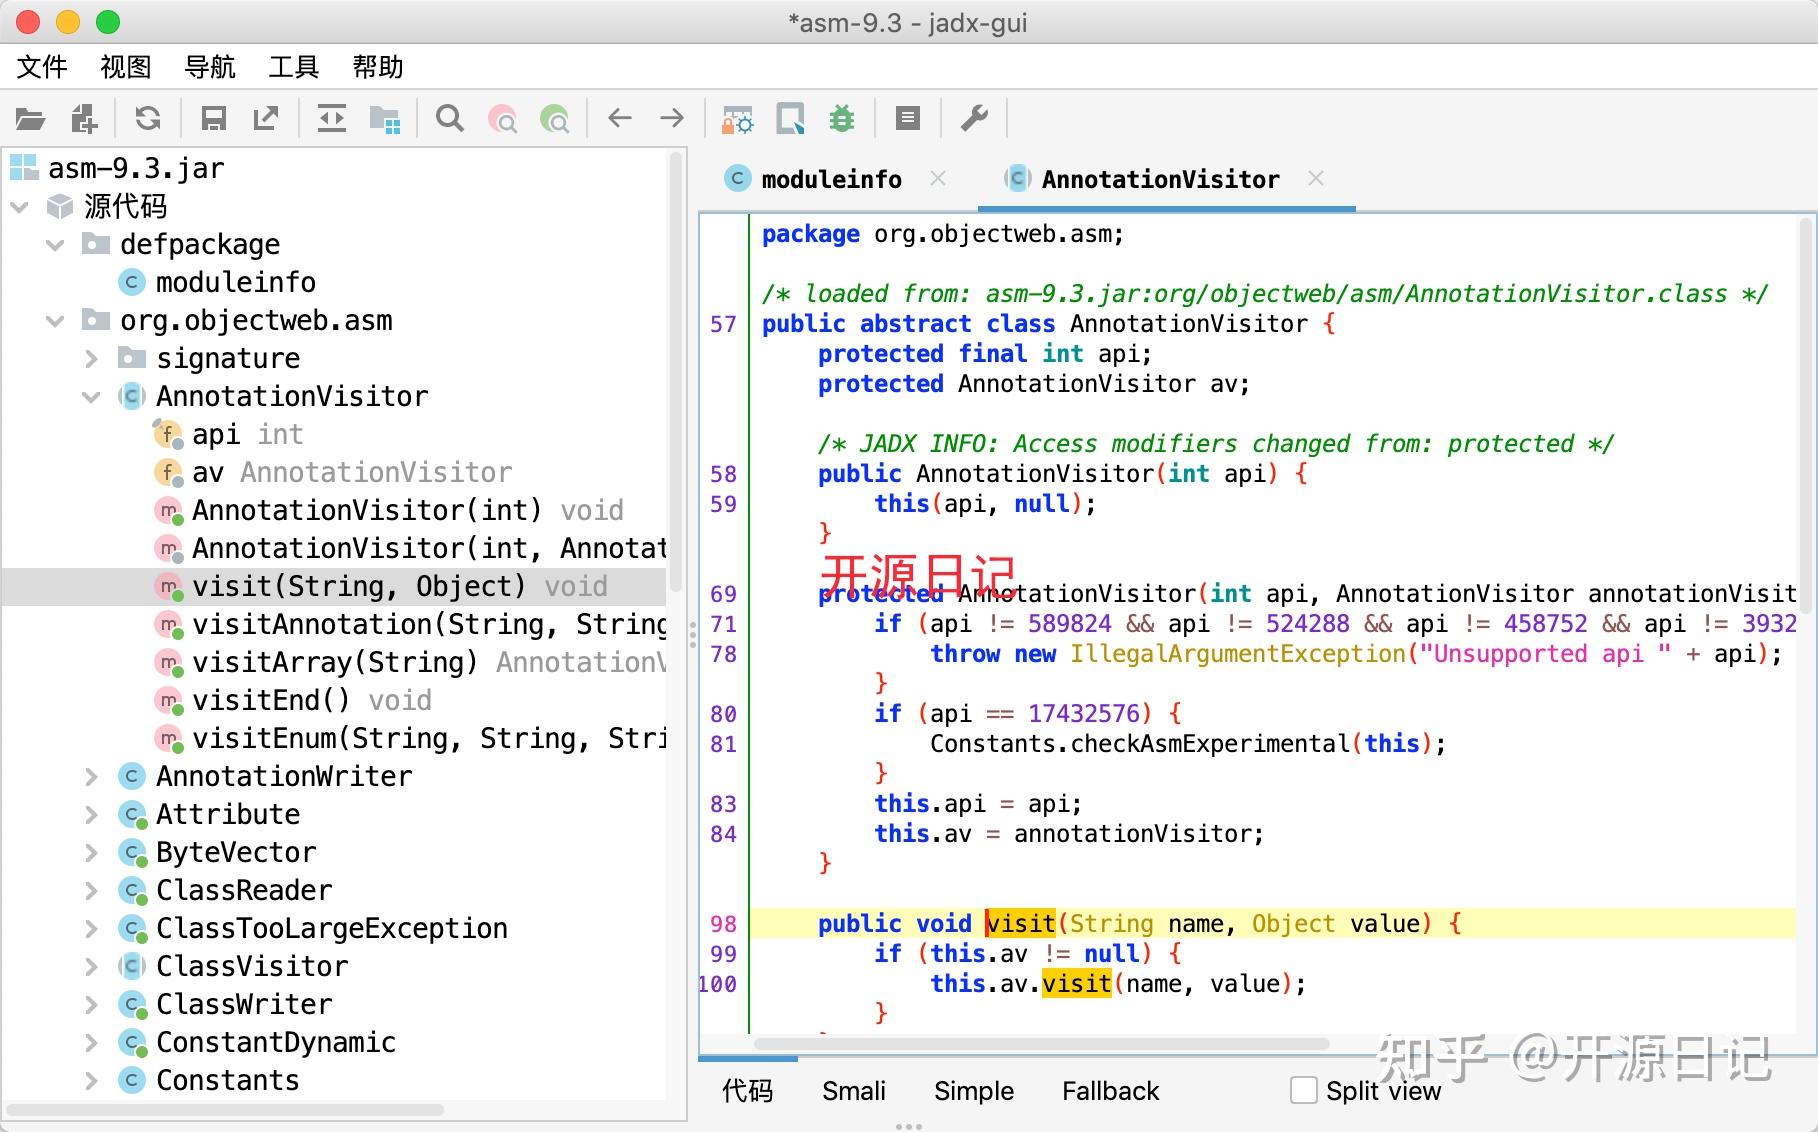Click the open file folder icon
This screenshot has width=1818, height=1132.
30,119
